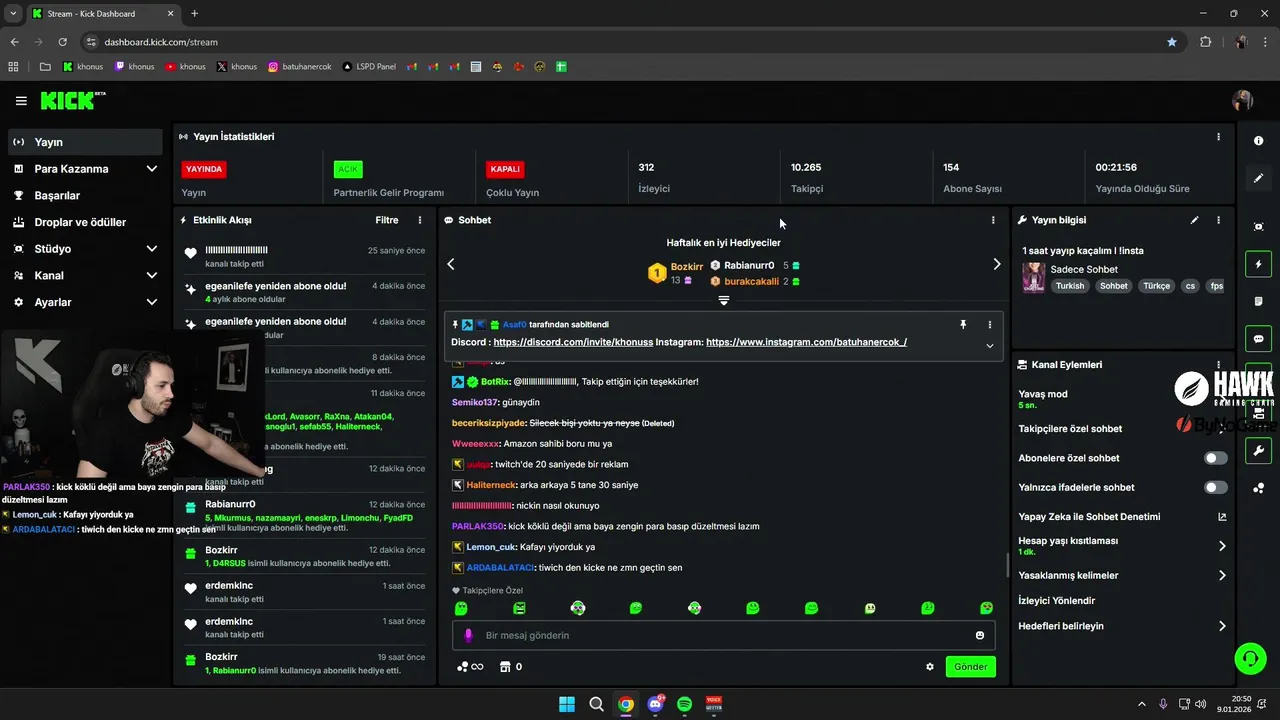The height and width of the screenshot is (720, 1280).
Task: Toggle Abonelere özel sohbet switch
Action: click(x=1215, y=458)
